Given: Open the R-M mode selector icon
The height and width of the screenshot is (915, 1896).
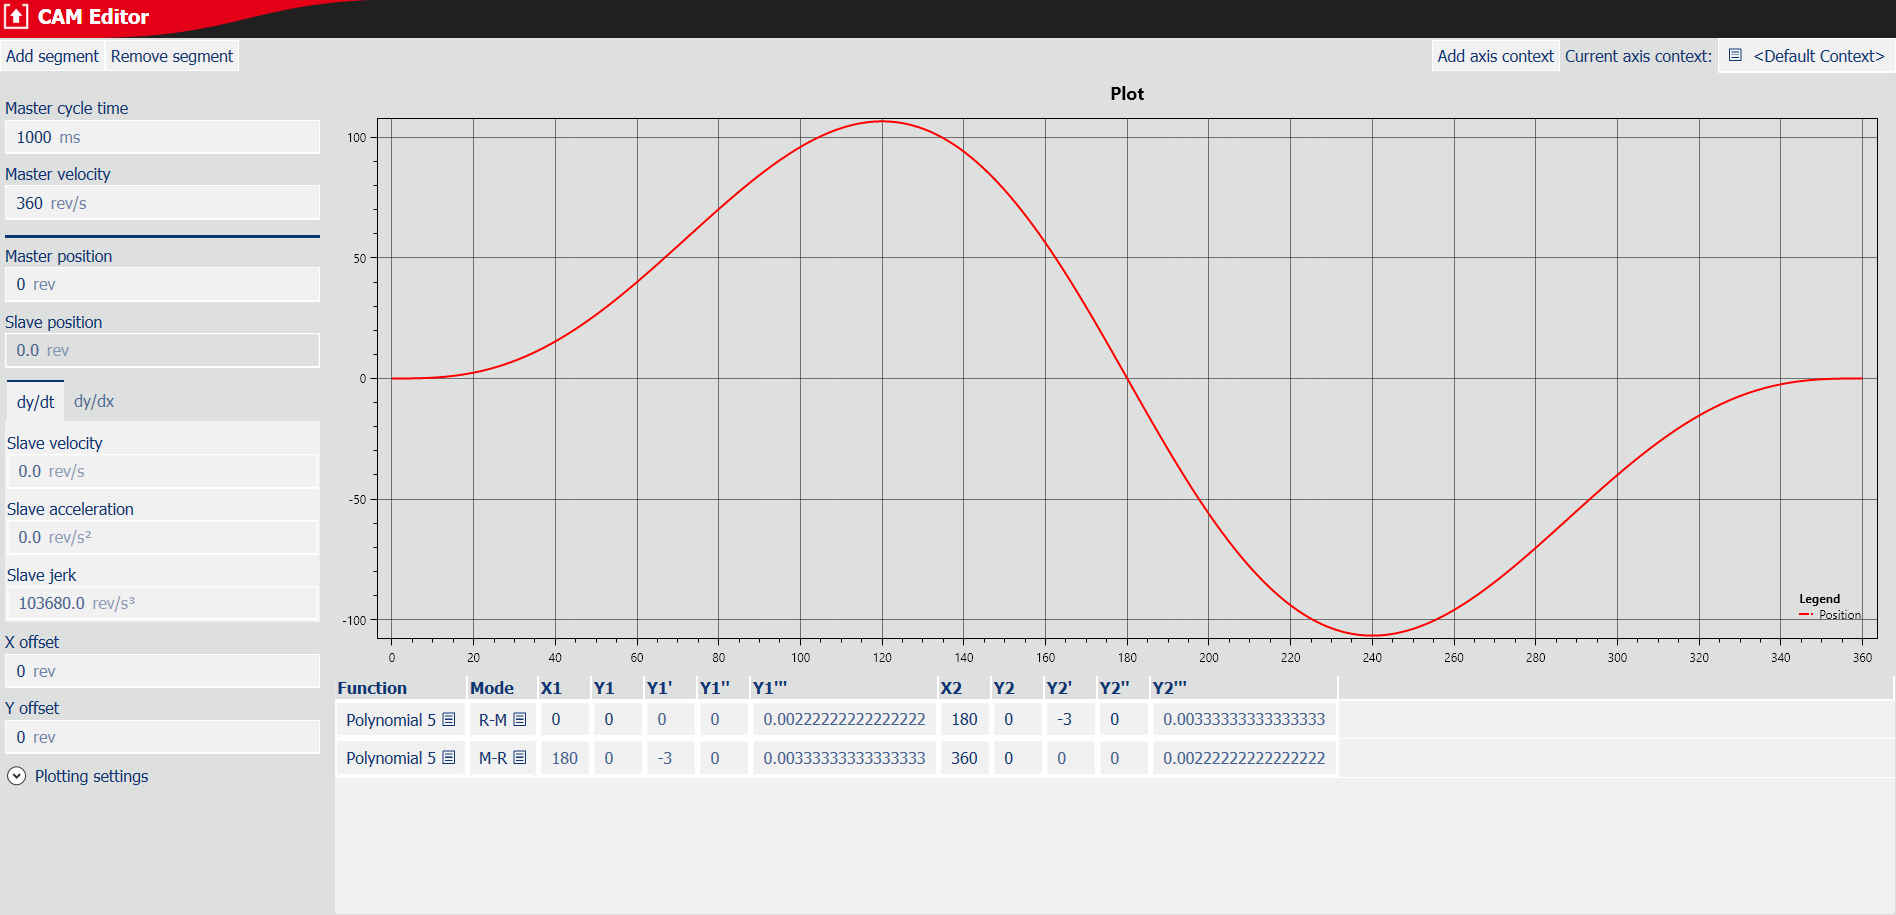Looking at the screenshot, I should pos(520,720).
